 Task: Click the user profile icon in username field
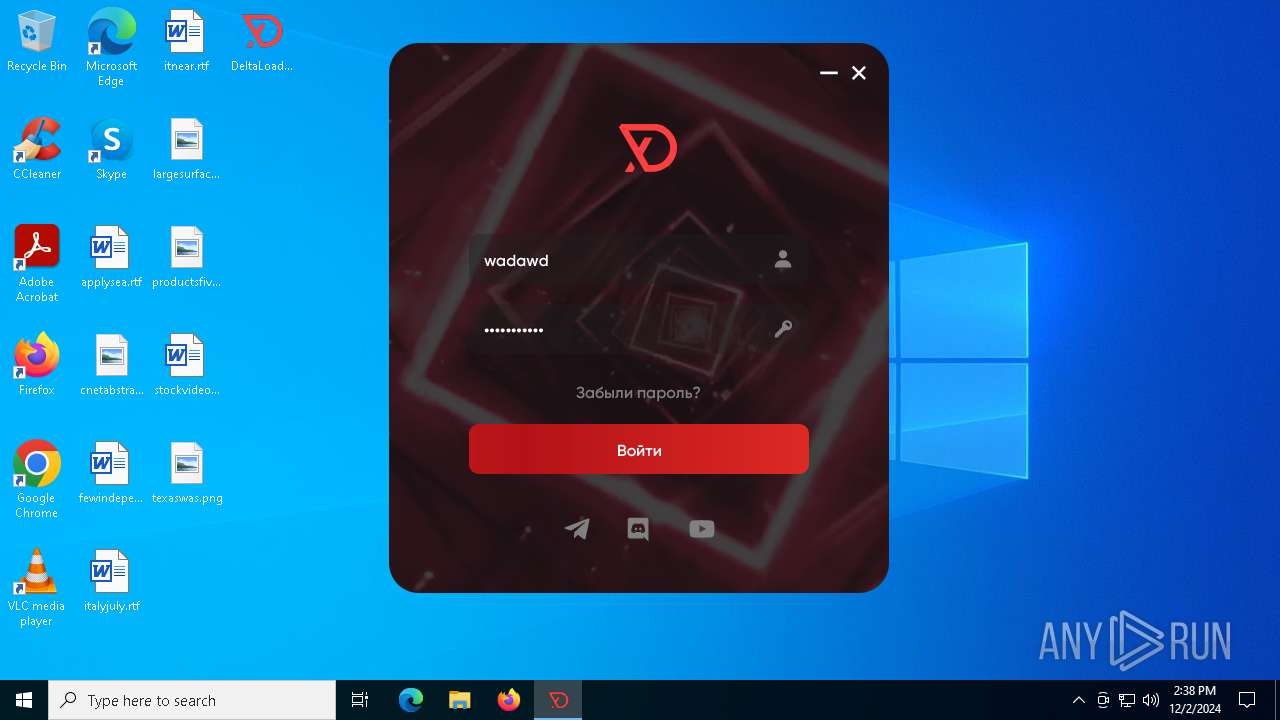783,259
